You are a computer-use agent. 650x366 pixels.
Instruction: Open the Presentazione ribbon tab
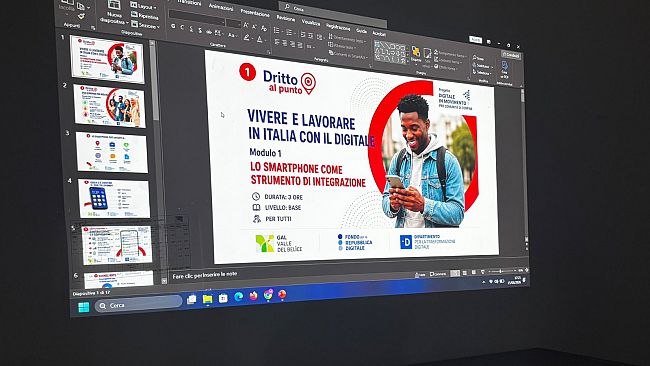point(254,12)
